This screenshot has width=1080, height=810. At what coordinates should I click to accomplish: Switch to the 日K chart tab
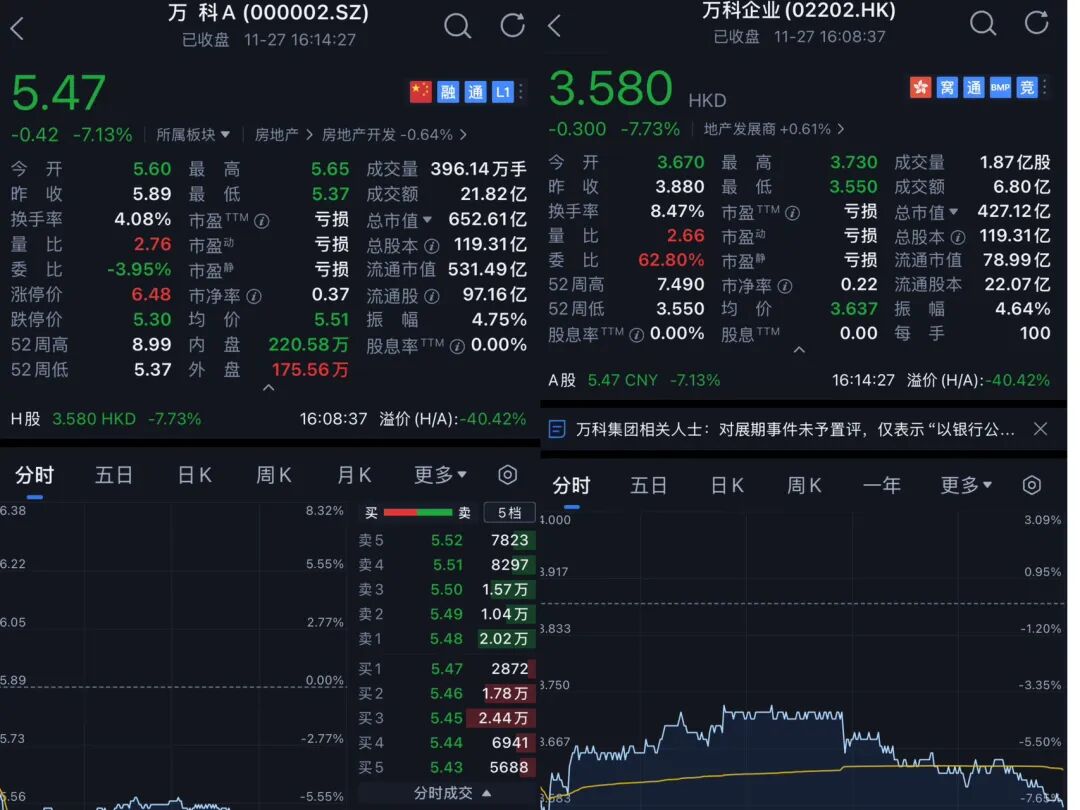(194, 474)
